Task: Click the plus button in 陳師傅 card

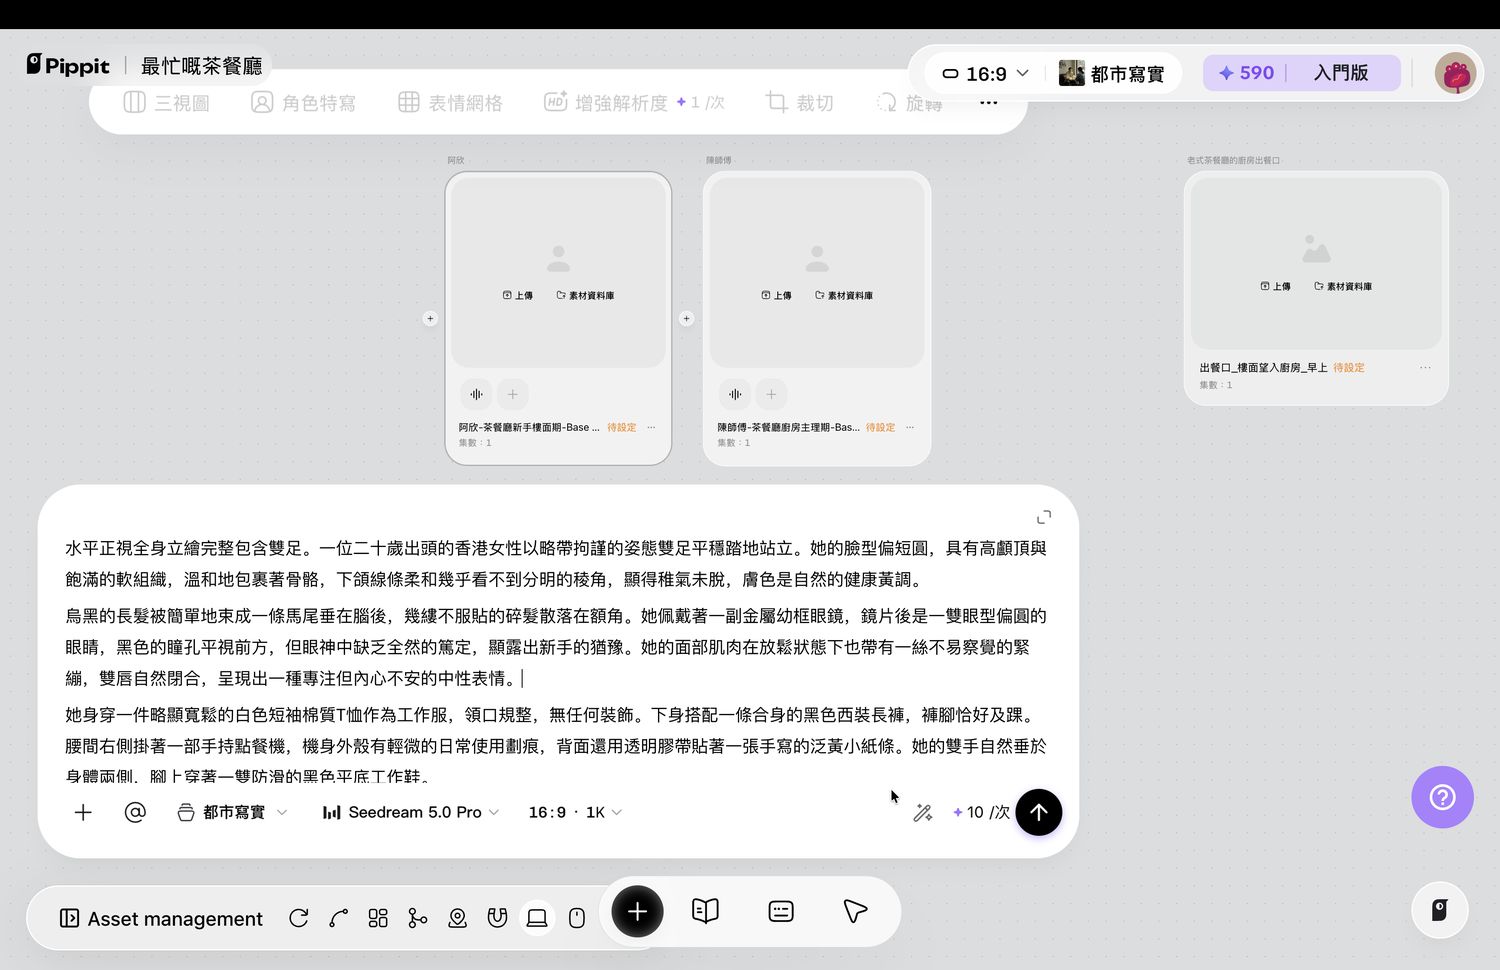Action: tap(771, 394)
